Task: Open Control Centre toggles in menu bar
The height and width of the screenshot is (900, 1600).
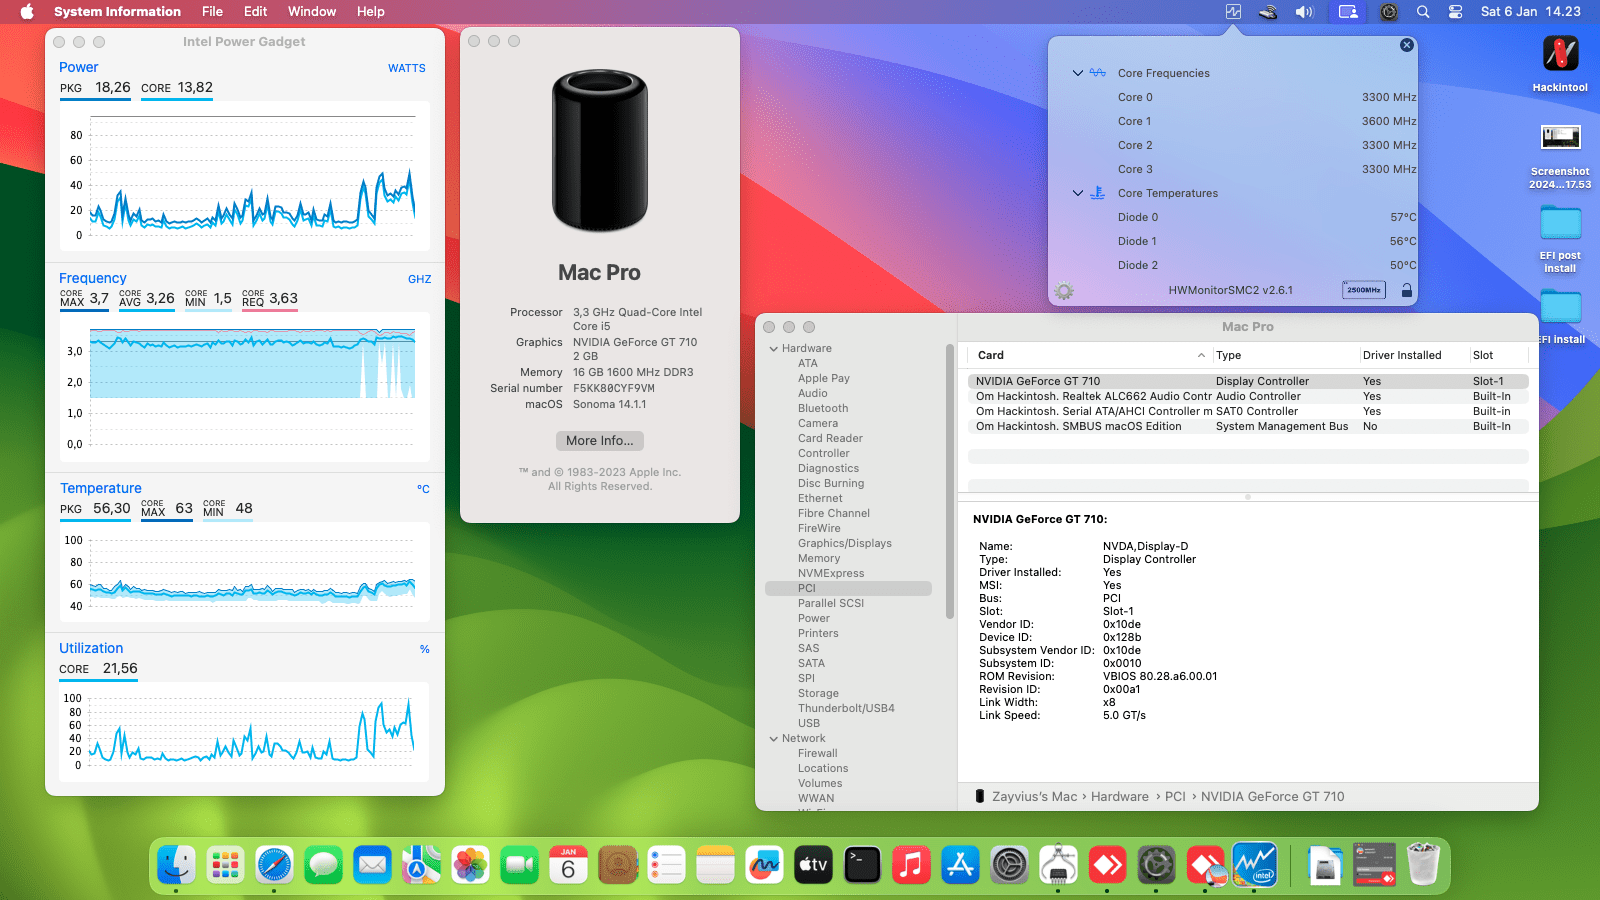Action: [x=1455, y=12]
